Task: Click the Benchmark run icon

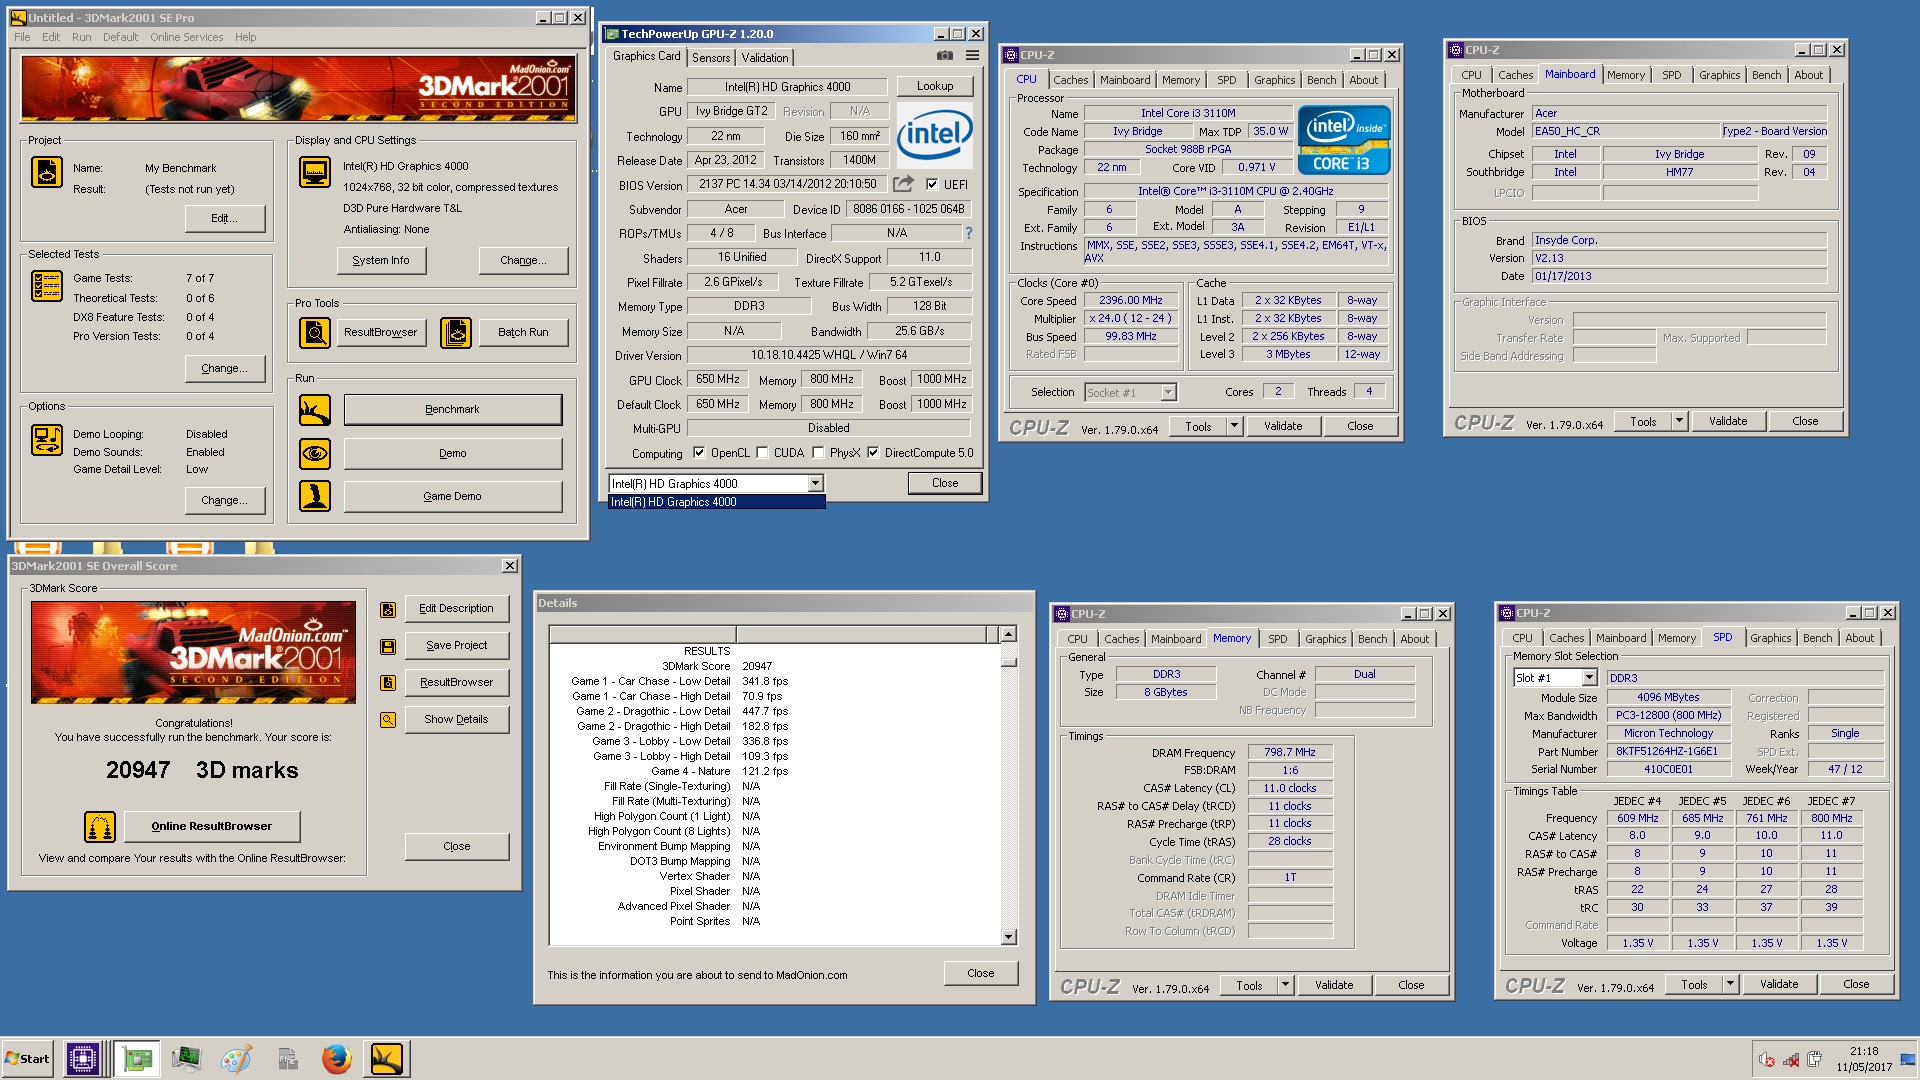Action: (315, 409)
